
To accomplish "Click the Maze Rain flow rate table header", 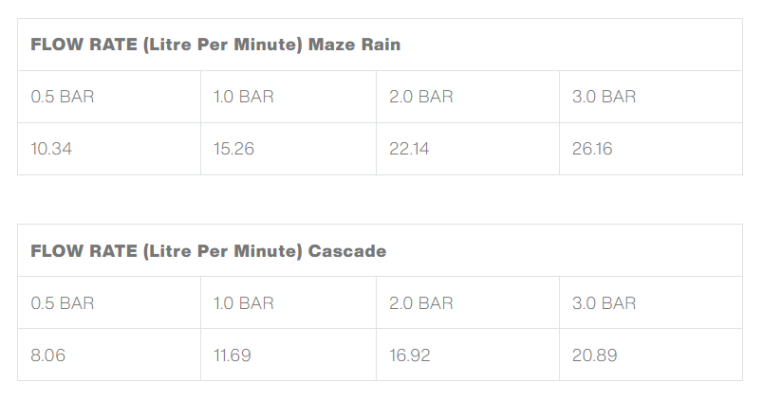I will 215,45.
